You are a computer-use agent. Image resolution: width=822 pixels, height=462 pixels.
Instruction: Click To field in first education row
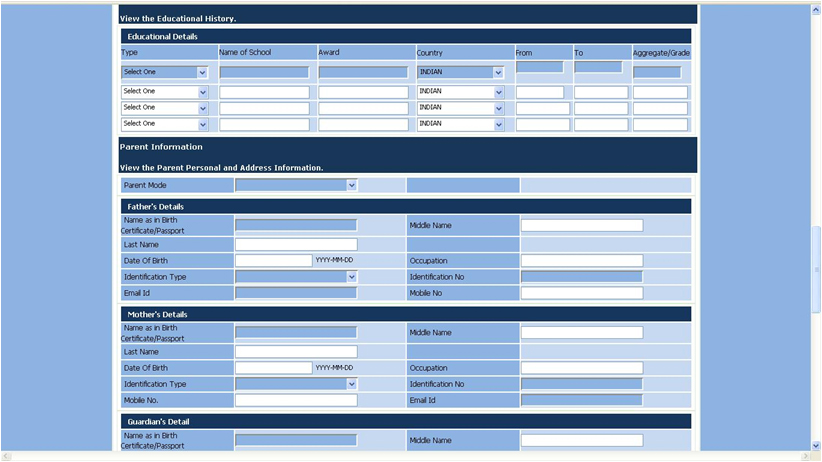point(598,67)
